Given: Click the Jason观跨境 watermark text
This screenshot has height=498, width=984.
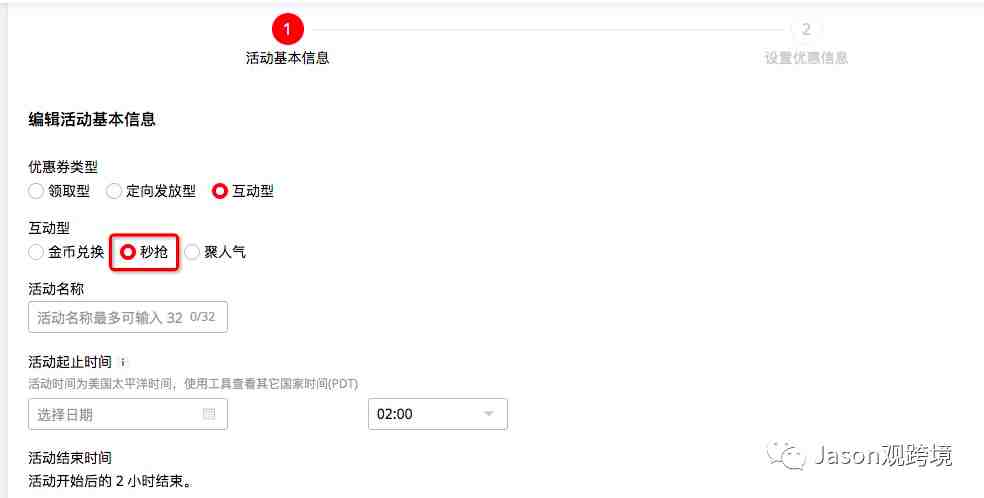Looking at the screenshot, I should click(884, 455).
